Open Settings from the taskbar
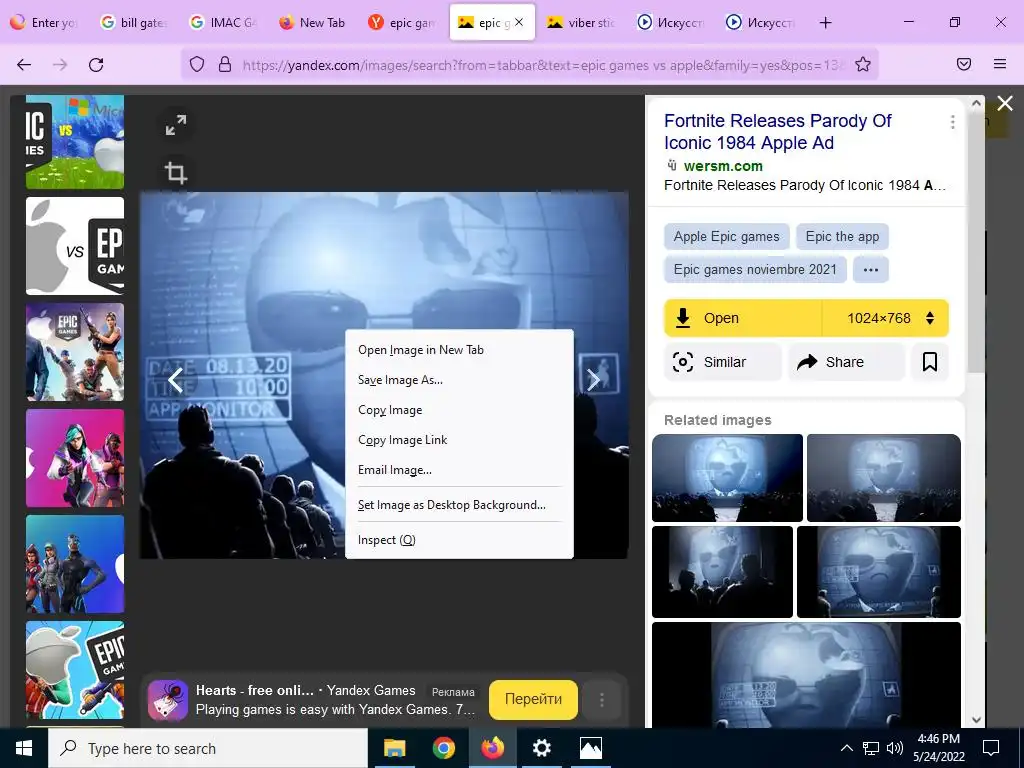The image size is (1024, 768). pyautogui.click(x=541, y=748)
